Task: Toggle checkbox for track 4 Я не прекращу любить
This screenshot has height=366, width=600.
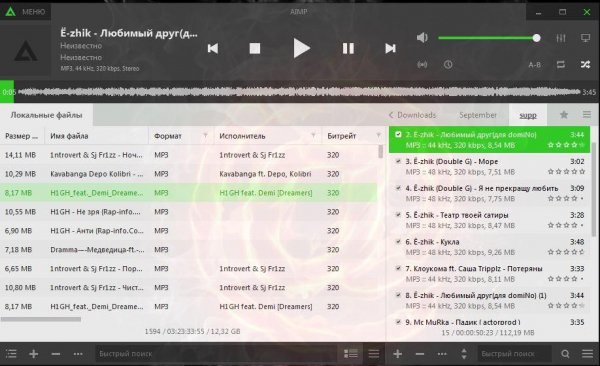Action: pos(398,188)
